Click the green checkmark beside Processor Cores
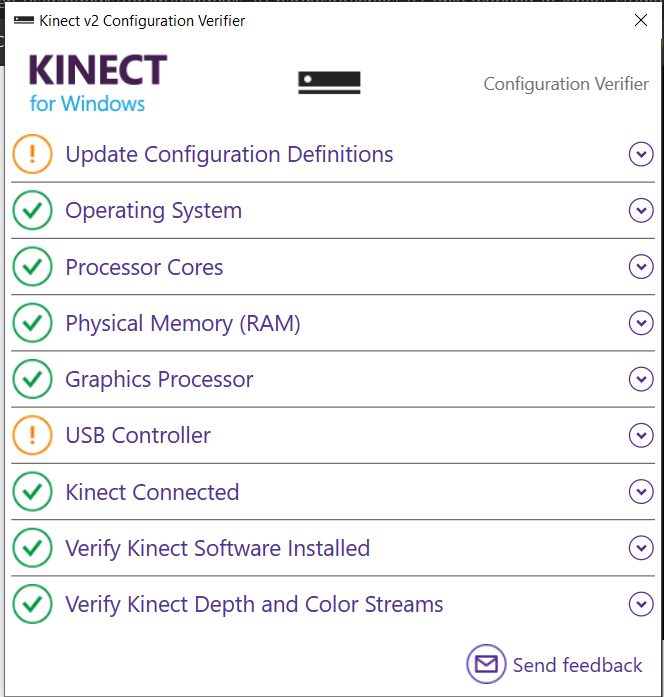This screenshot has width=664, height=697. pos(32,267)
